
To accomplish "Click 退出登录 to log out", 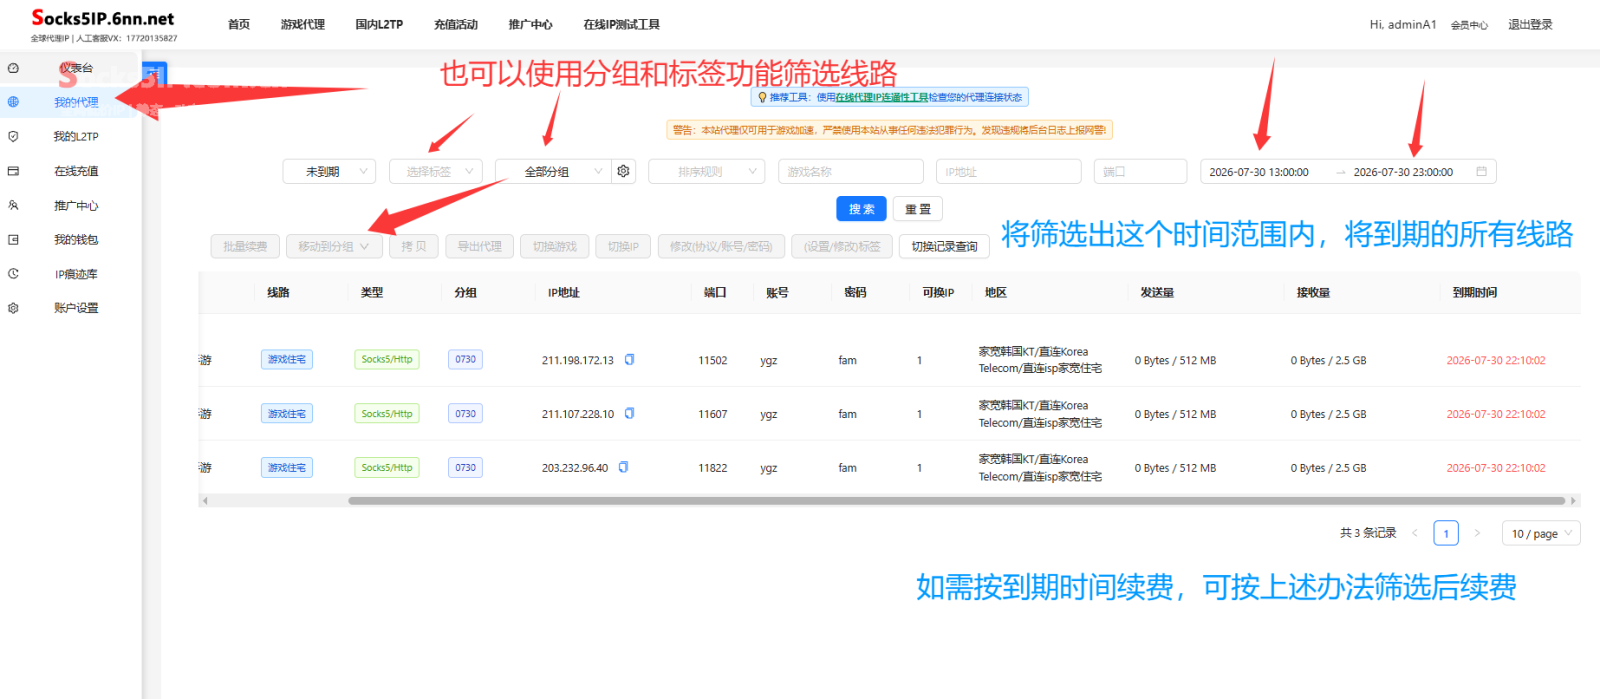I will pyautogui.click(x=1531, y=24).
